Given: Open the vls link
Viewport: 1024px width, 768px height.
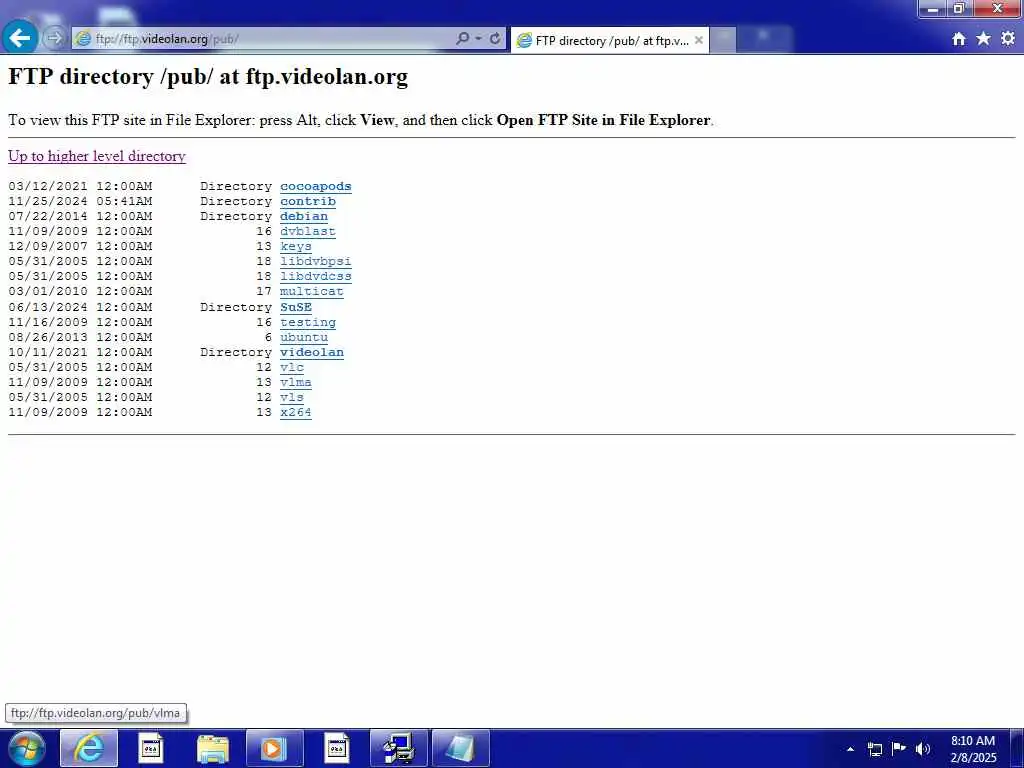Looking at the screenshot, I should pyautogui.click(x=292, y=397).
